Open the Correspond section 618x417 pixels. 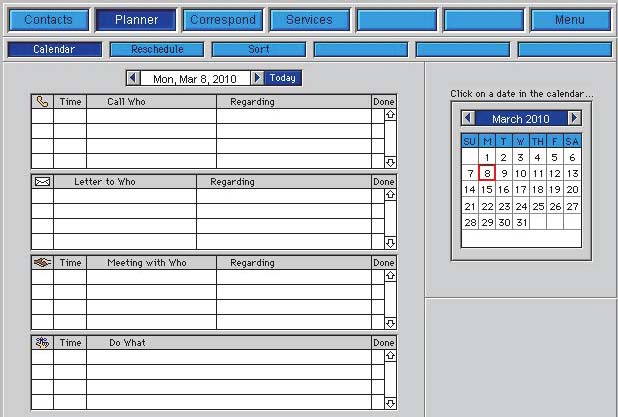tap(223, 20)
